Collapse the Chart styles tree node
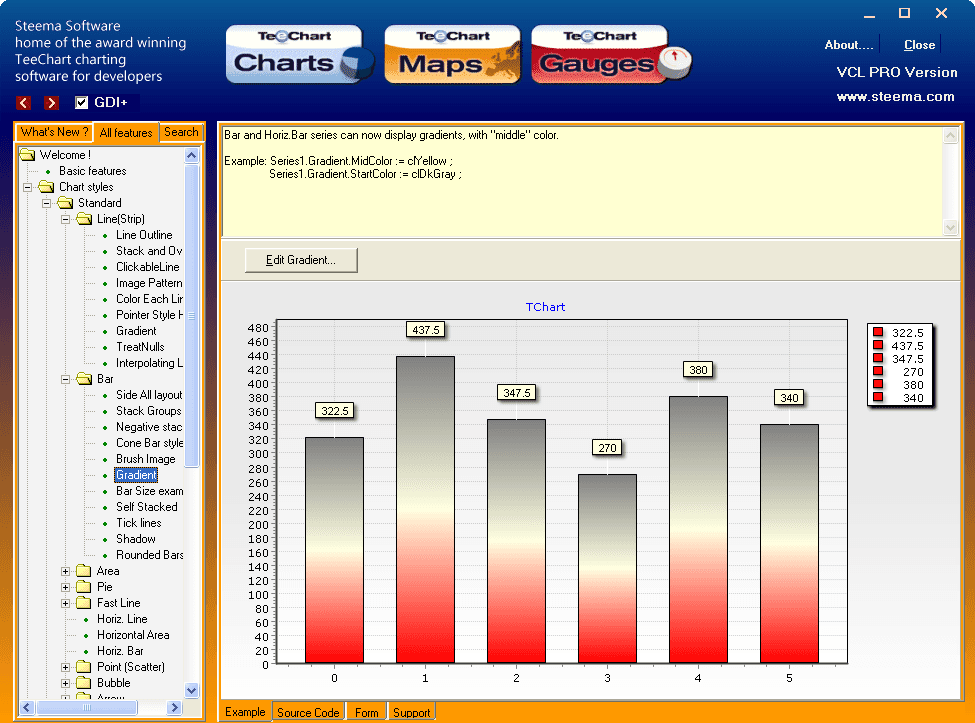The image size is (975, 723). pos(27,187)
